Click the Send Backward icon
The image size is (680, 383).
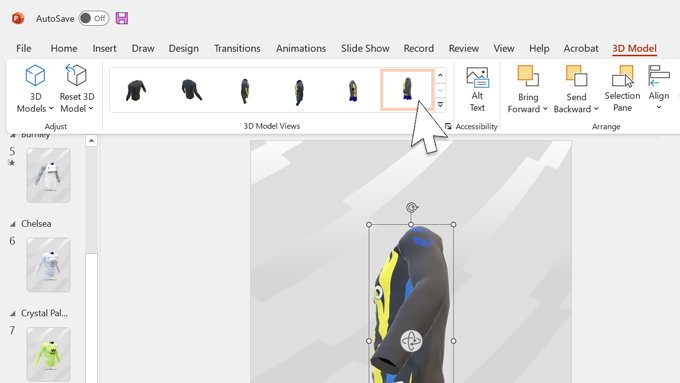click(576, 76)
